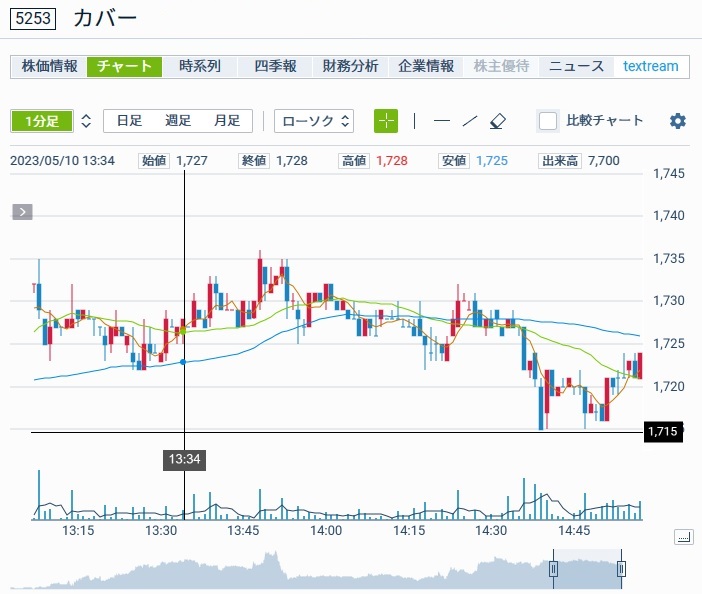The height and width of the screenshot is (594, 702).
Task: Click the left handle of range slider
Action: (x=552, y=569)
